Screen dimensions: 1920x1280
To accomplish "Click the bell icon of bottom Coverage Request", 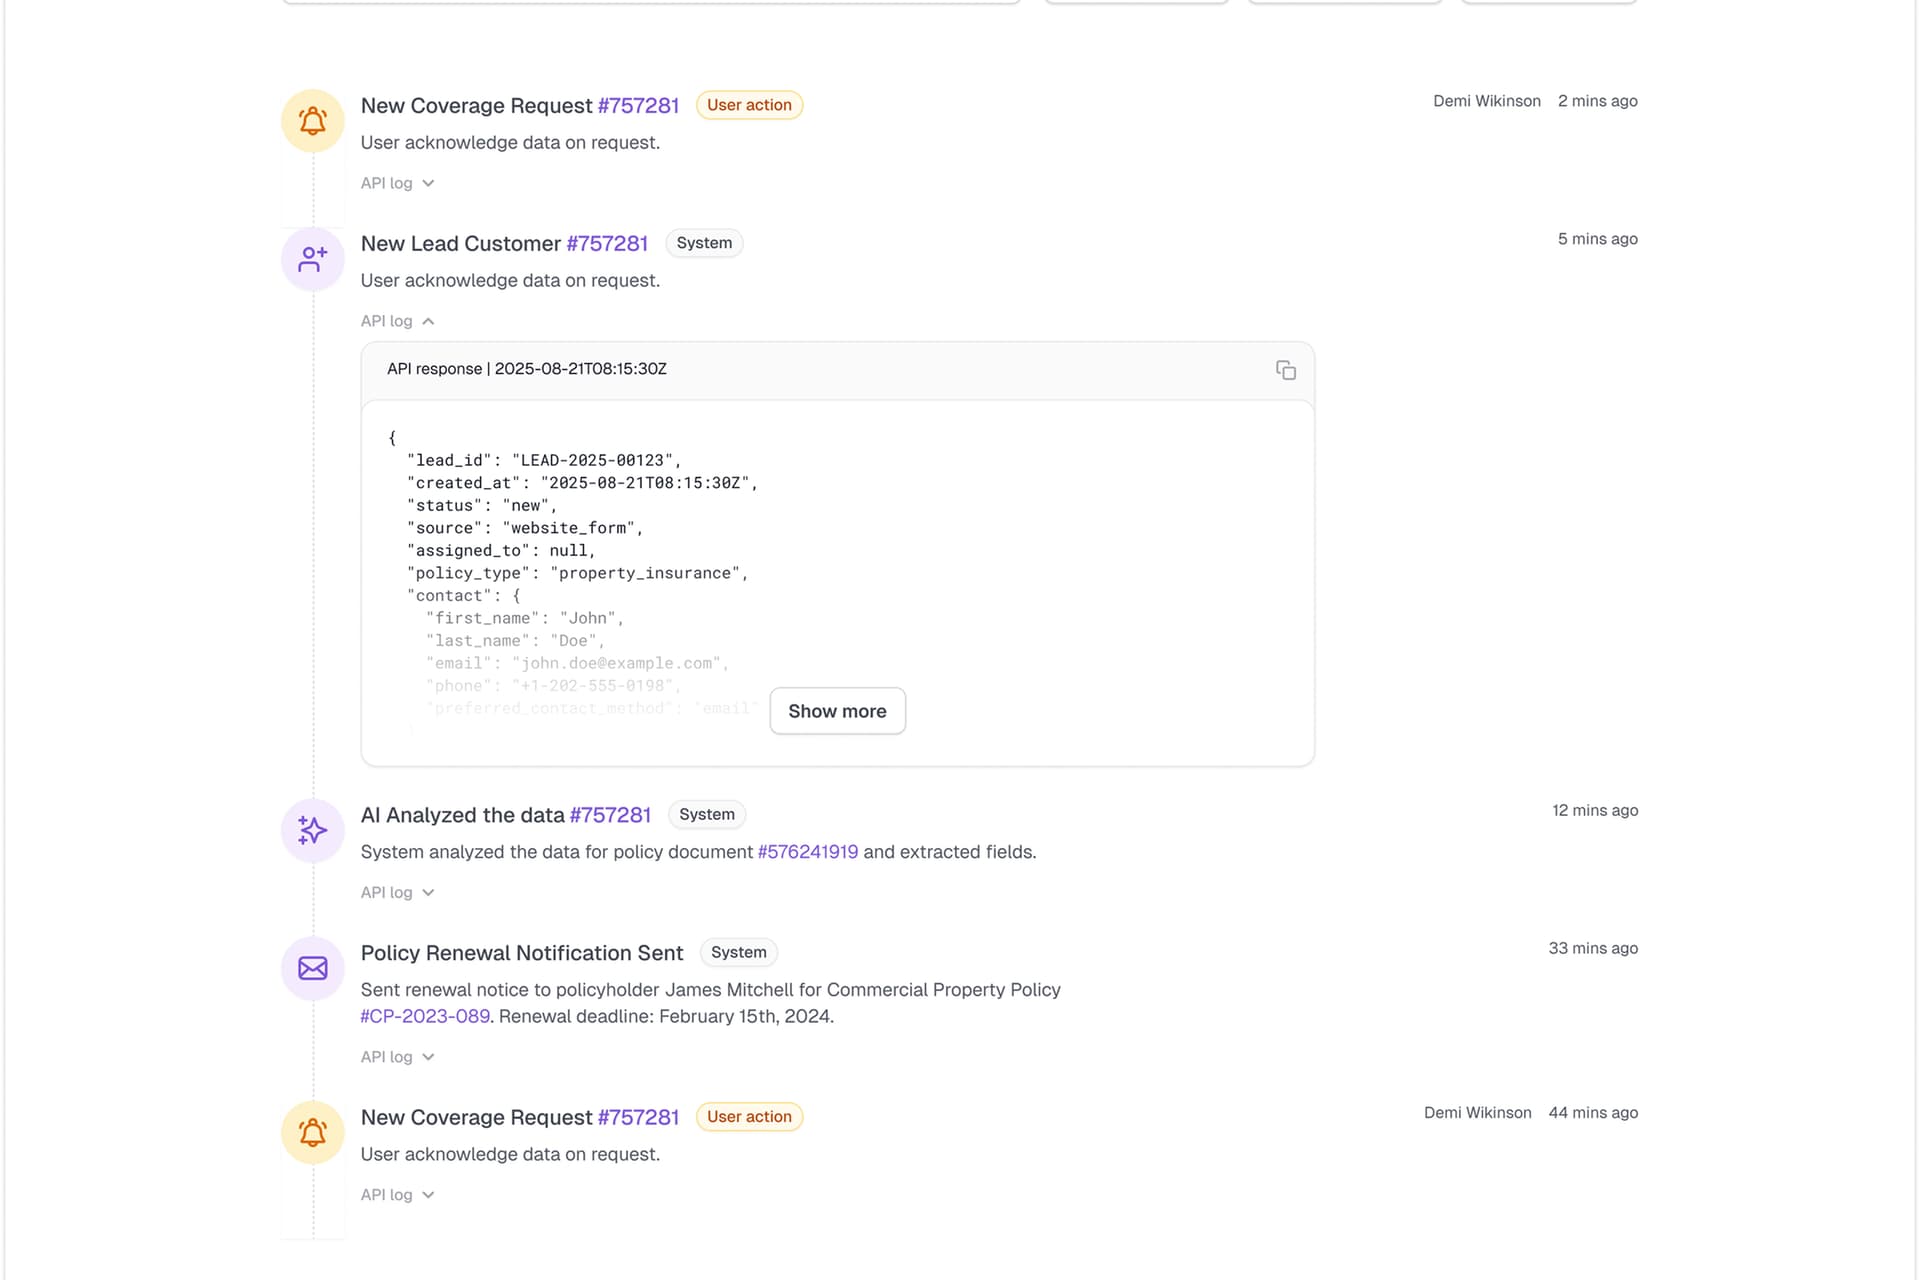I will (x=312, y=1132).
